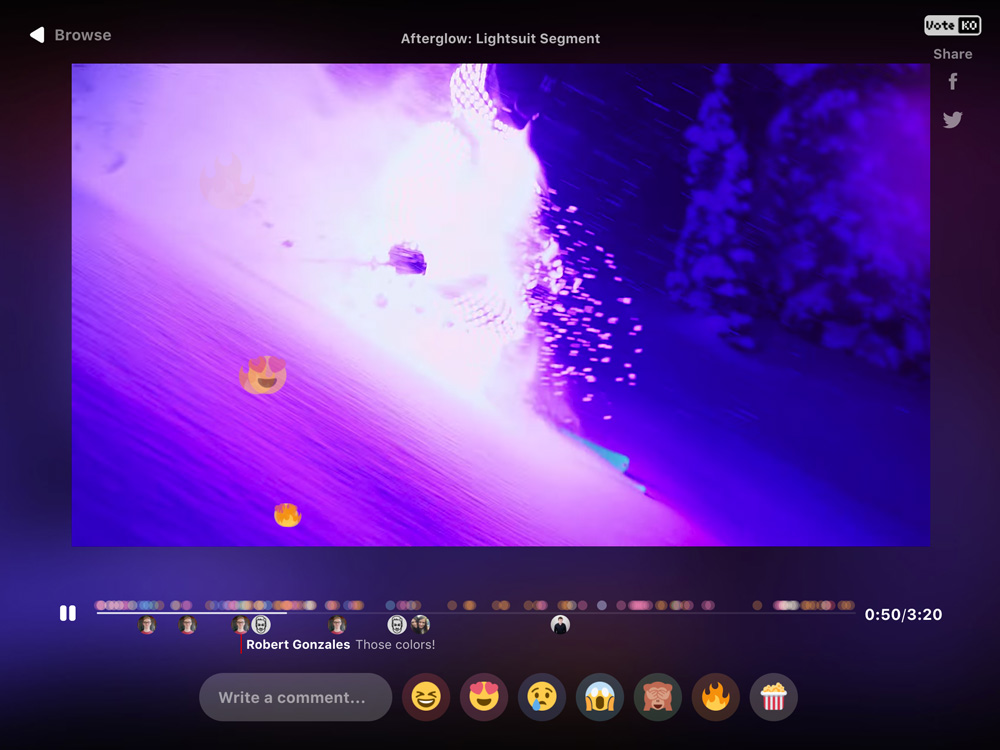Seek using the video progress bar
The height and width of the screenshot is (750, 1000).
point(475,613)
